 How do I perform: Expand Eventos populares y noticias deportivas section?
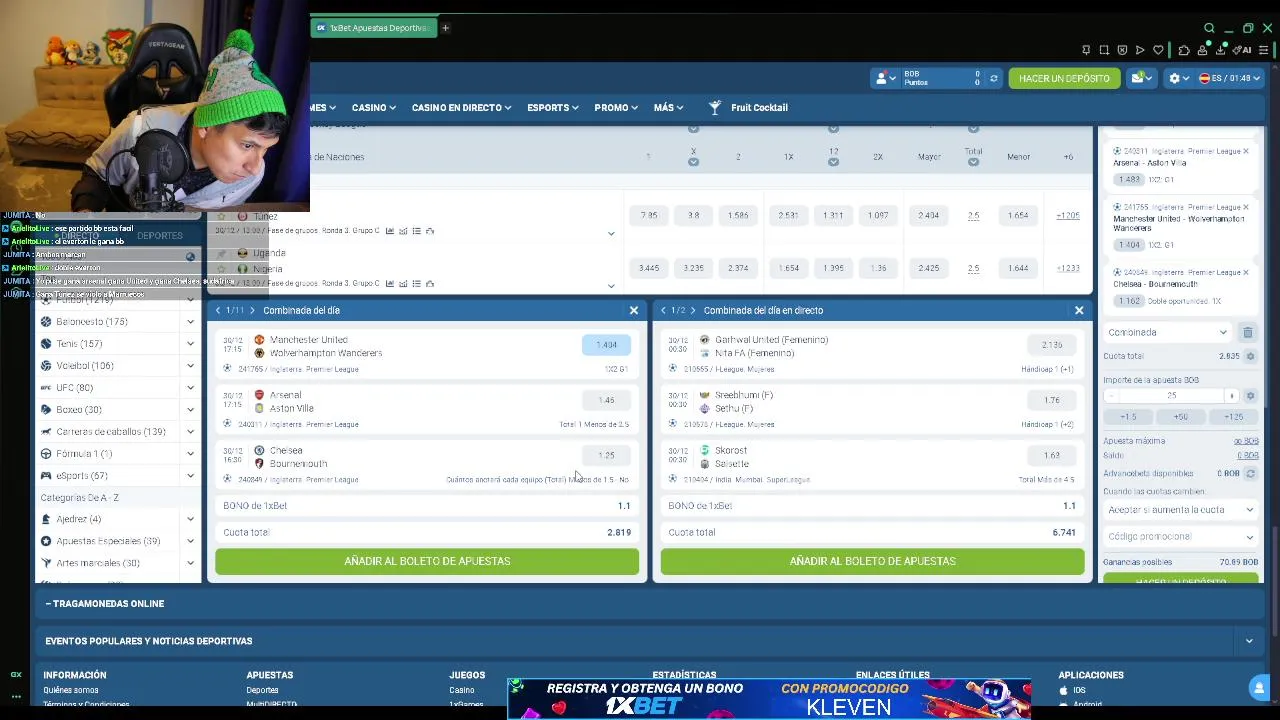pyautogui.click(x=648, y=641)
